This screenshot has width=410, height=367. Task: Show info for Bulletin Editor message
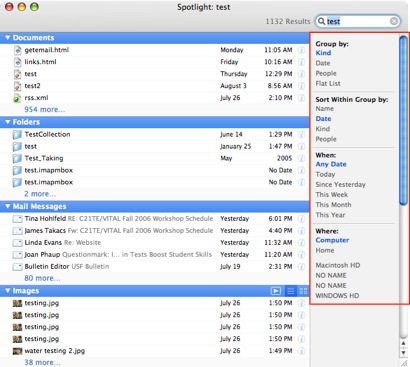301,267
